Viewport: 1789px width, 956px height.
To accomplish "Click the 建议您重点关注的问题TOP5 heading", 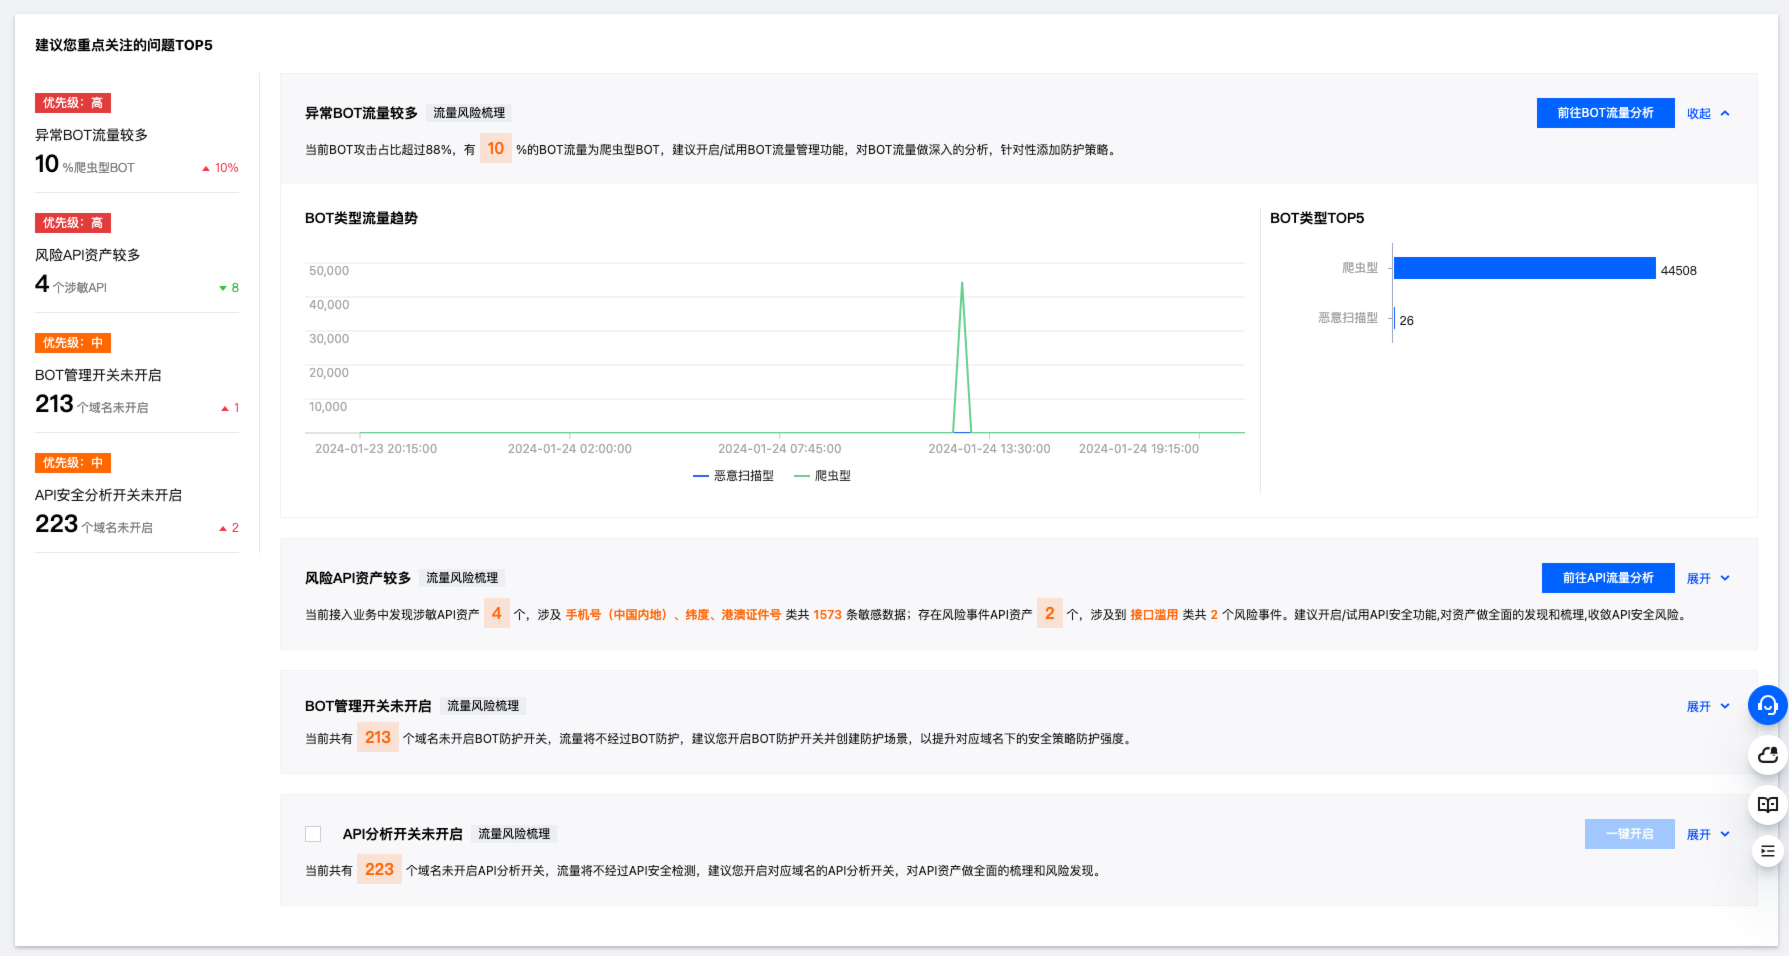I will (124, 45).
